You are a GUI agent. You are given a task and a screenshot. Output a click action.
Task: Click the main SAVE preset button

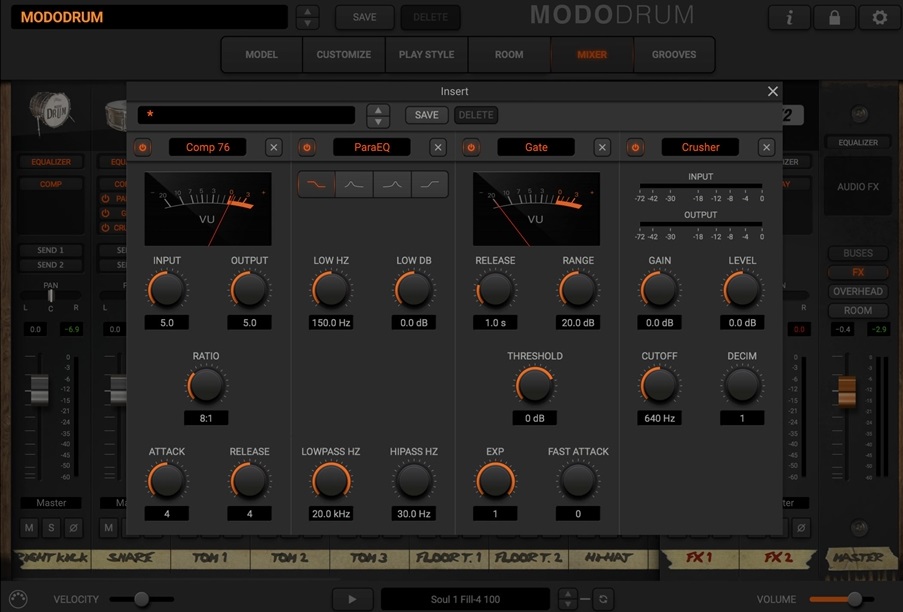click(365, 17)
